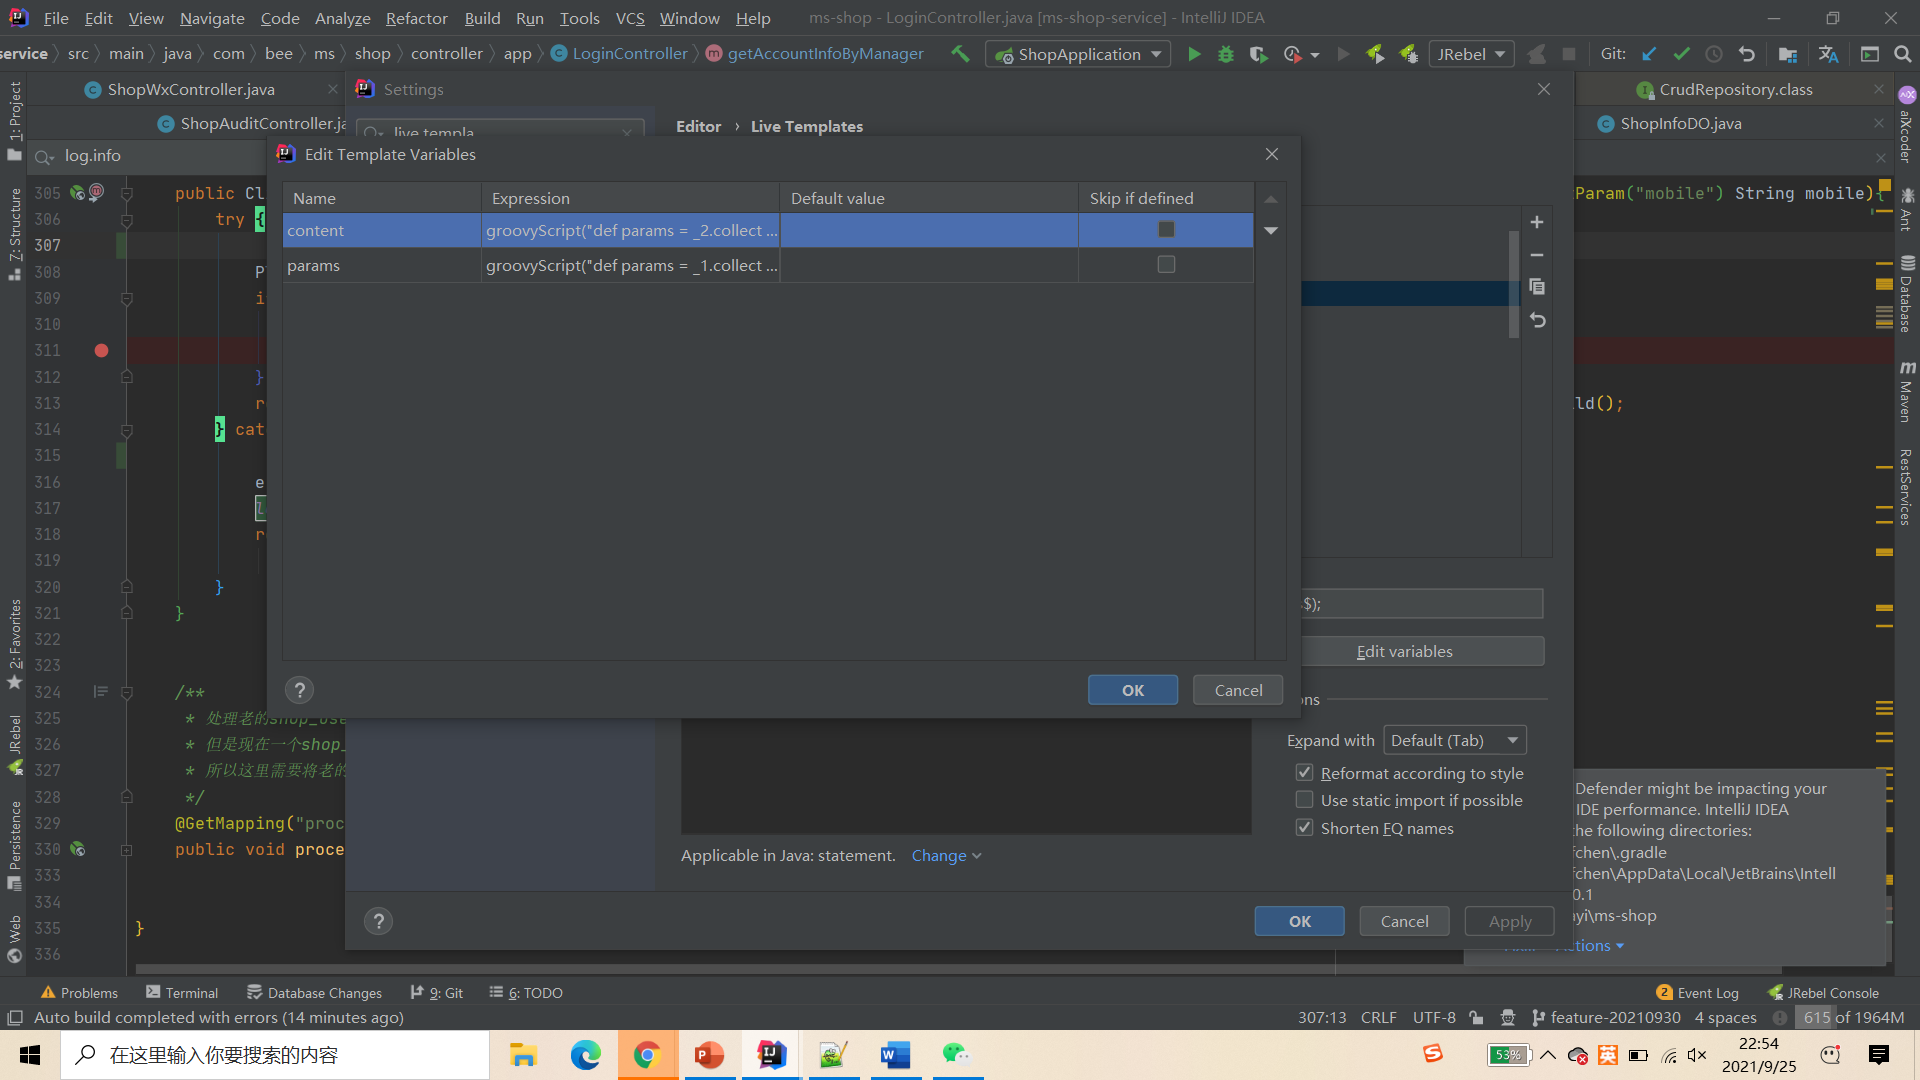1920x1080 pixels.
Task: Toggle Skip if defined for content
Action: [x=1166, y=230]
